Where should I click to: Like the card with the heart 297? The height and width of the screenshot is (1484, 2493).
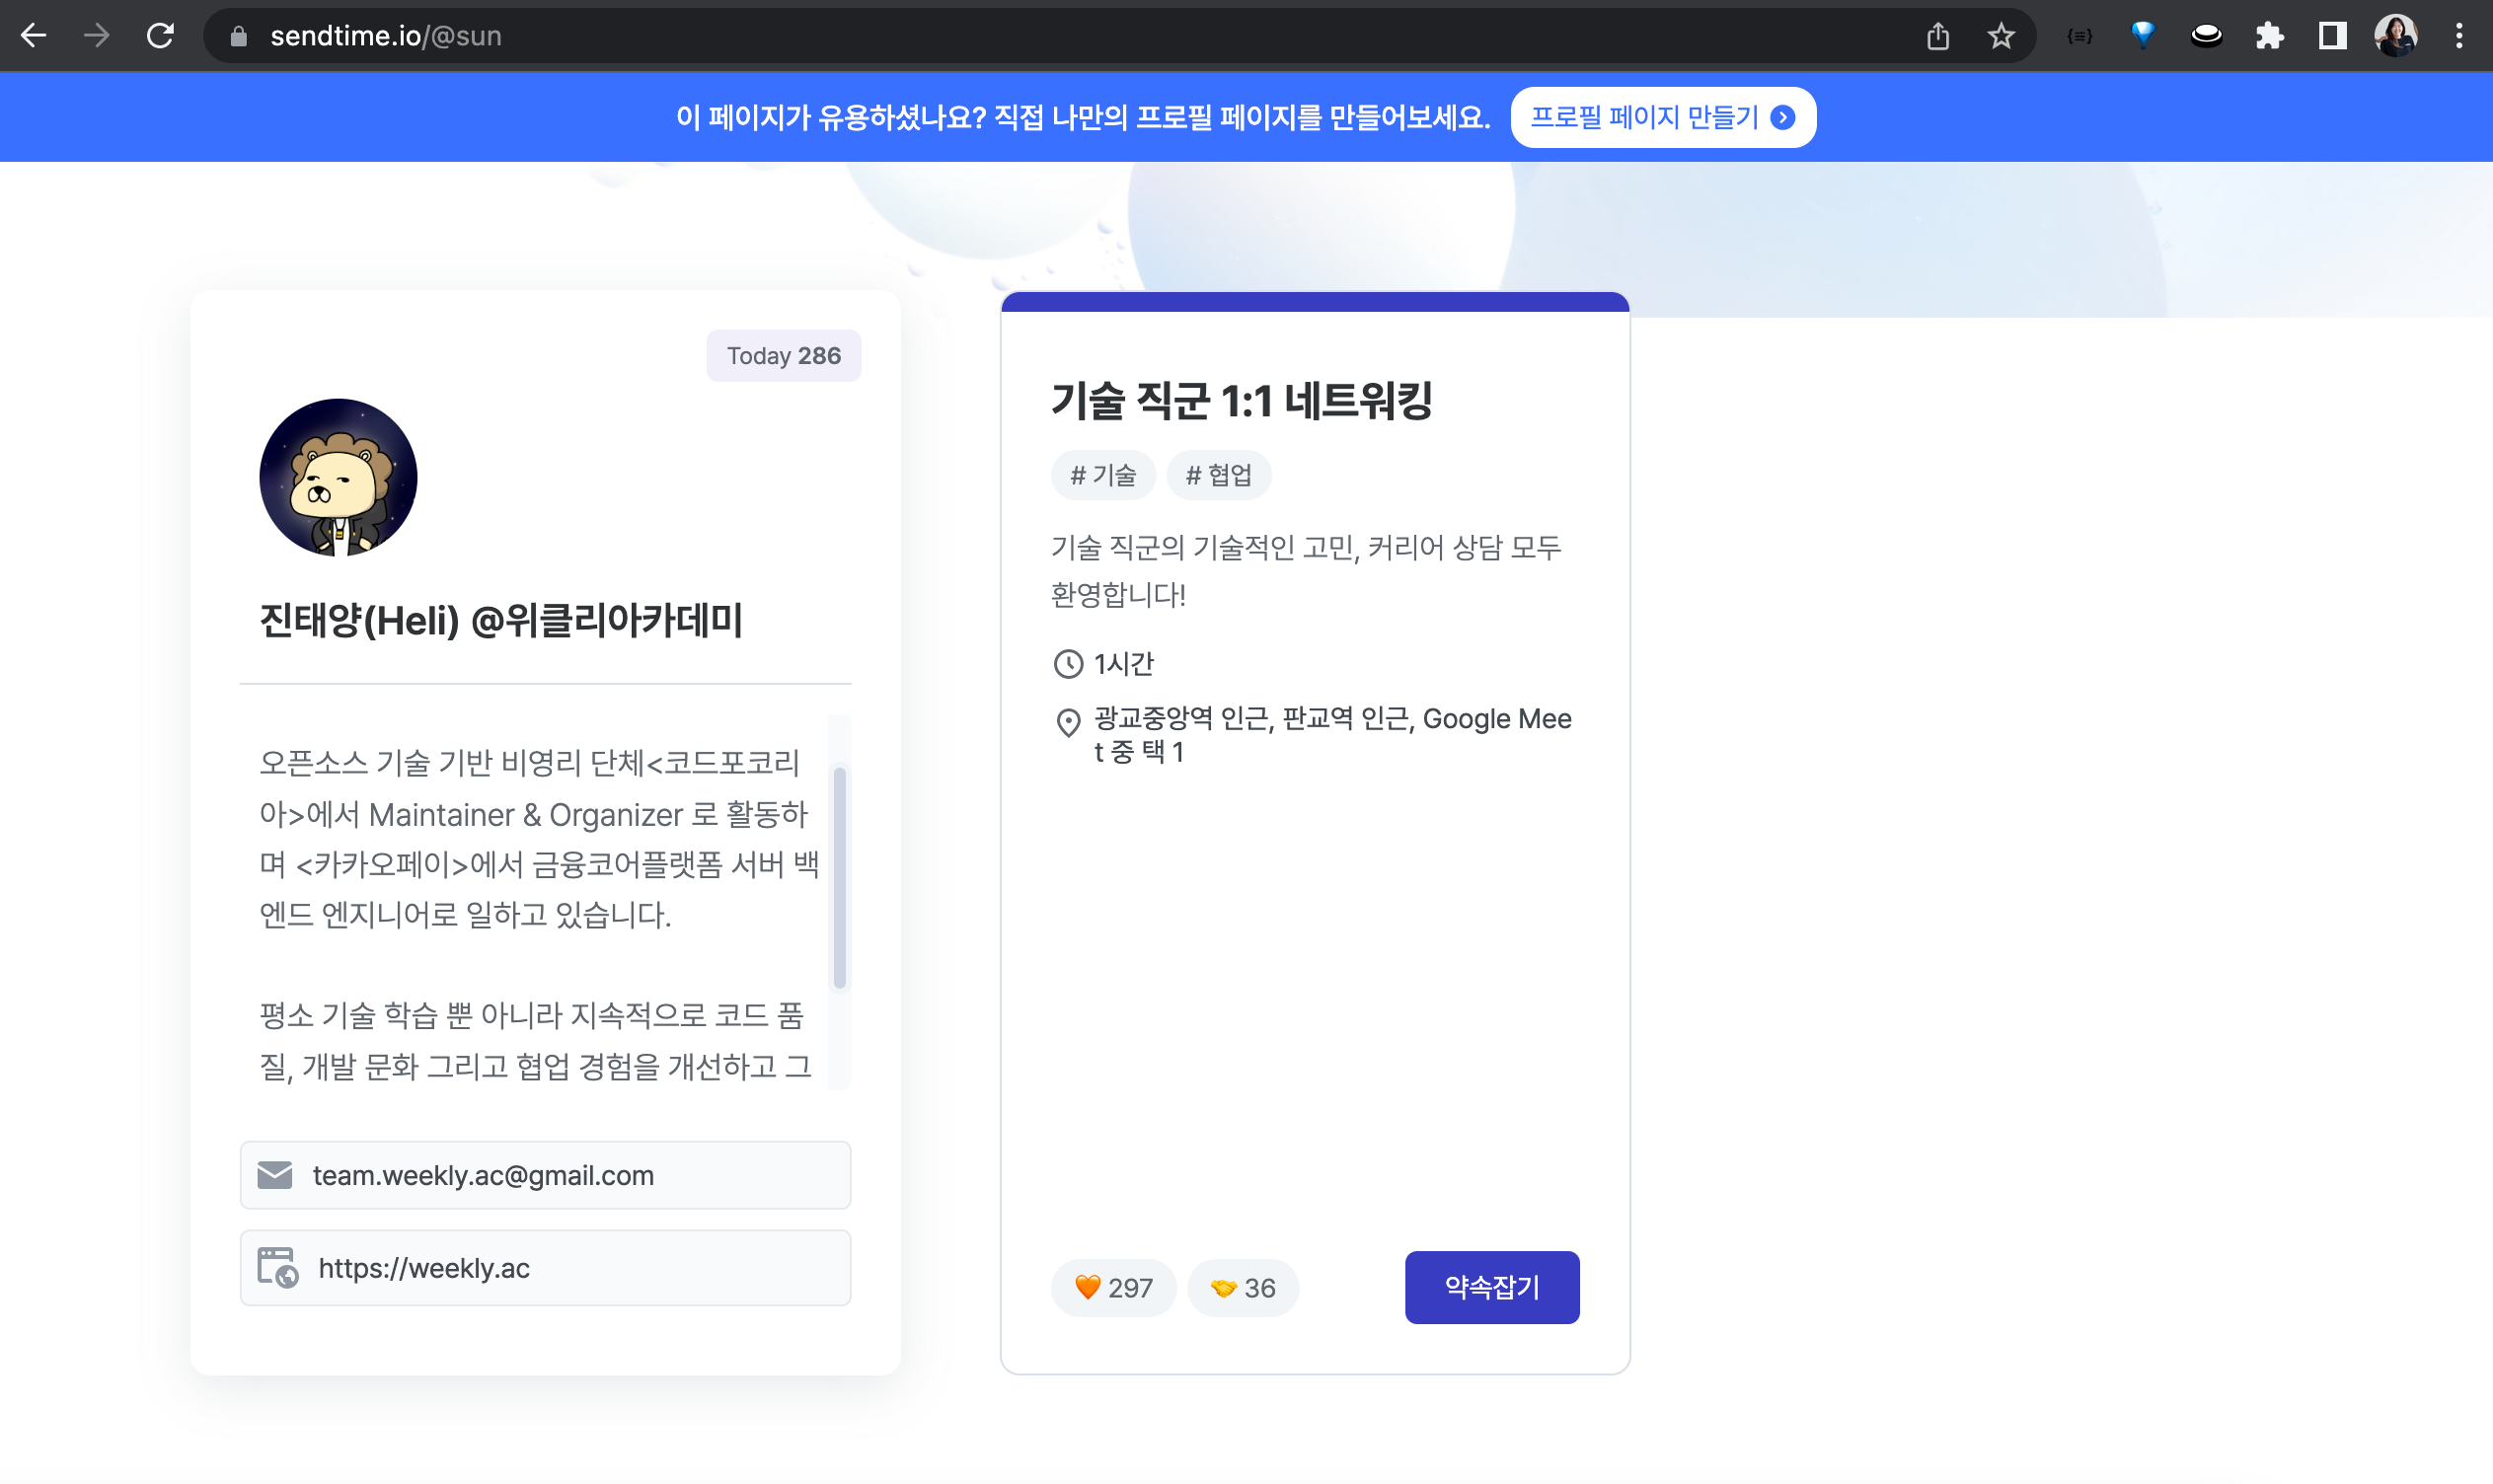1113,1287
